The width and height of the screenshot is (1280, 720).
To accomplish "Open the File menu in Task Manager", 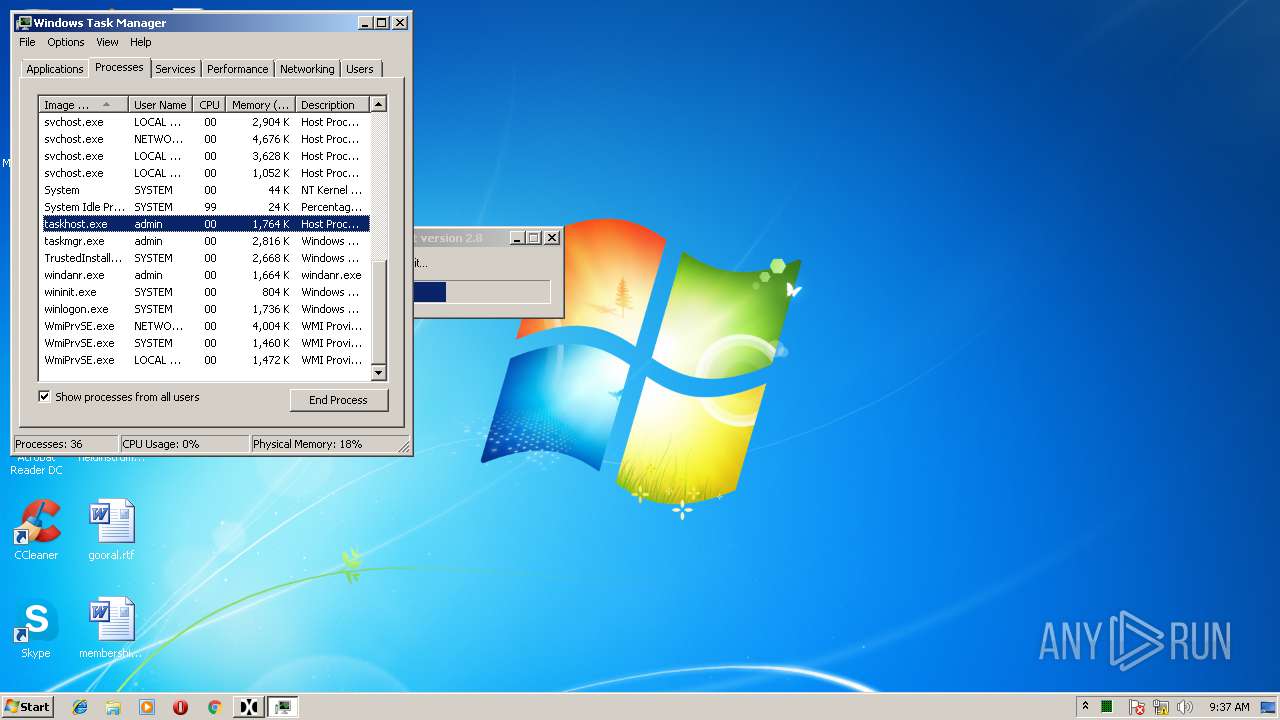I will pos(27,42).
